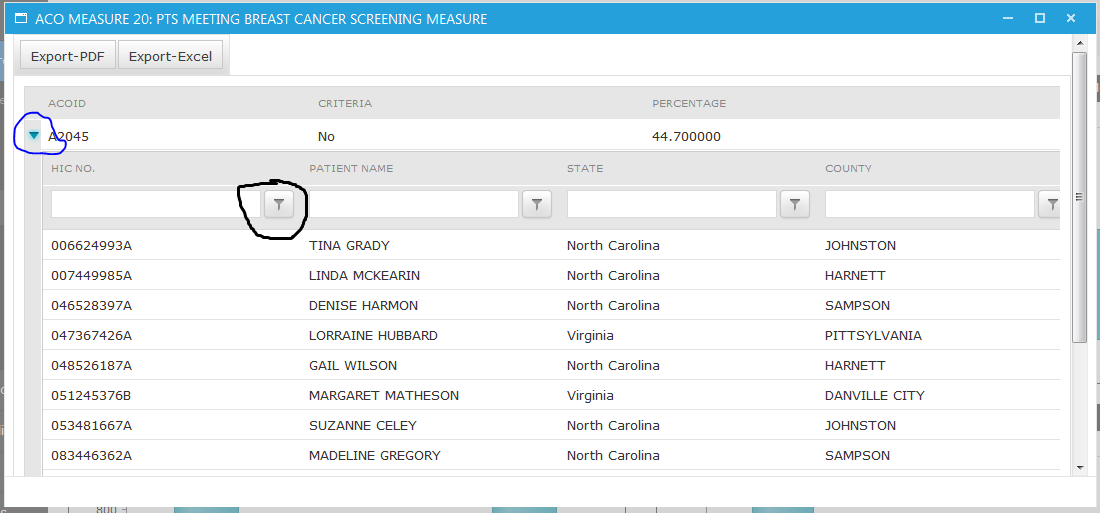Click the County column filter icon
1100x513 pixels.
click(1051, 204)
